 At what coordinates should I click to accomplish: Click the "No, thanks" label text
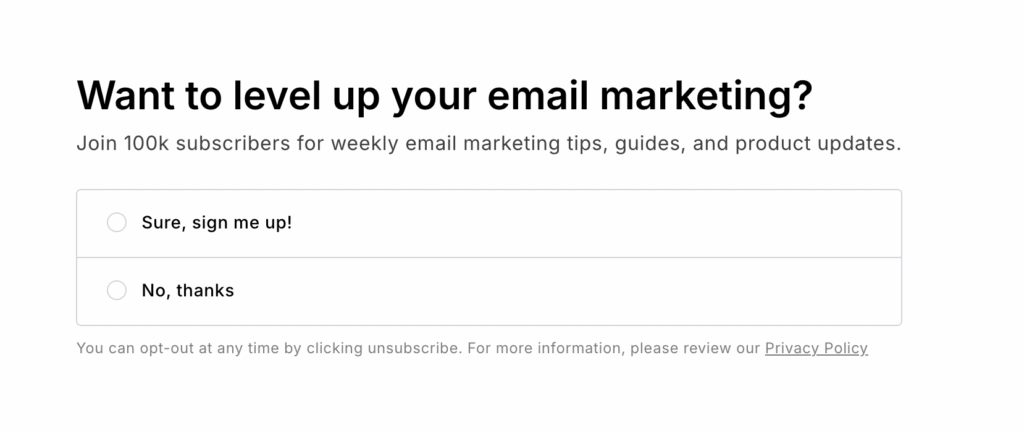188,291
